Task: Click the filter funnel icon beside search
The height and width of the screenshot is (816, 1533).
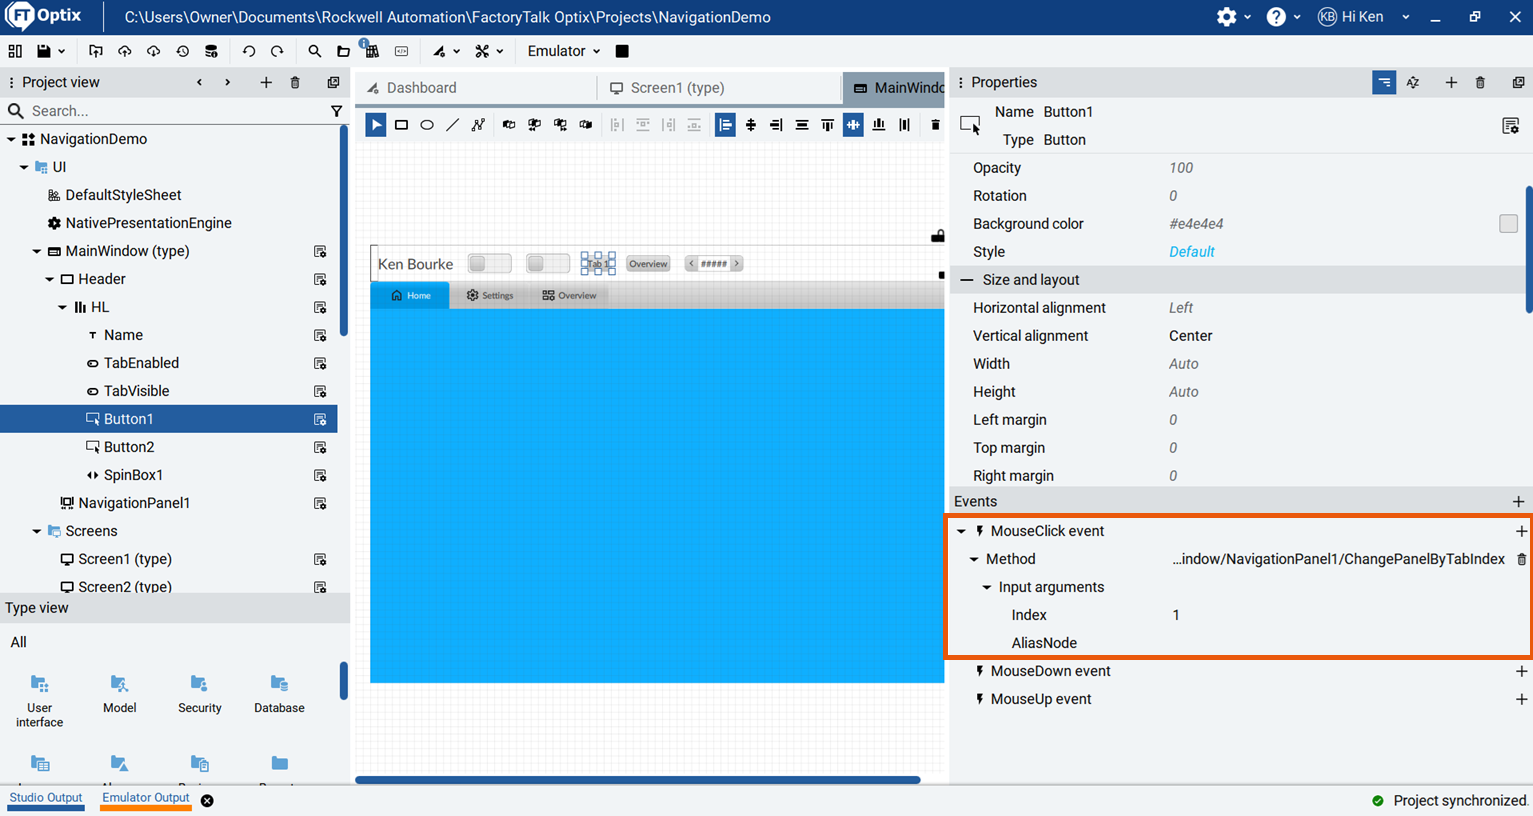Action: (x=337, y=111)
